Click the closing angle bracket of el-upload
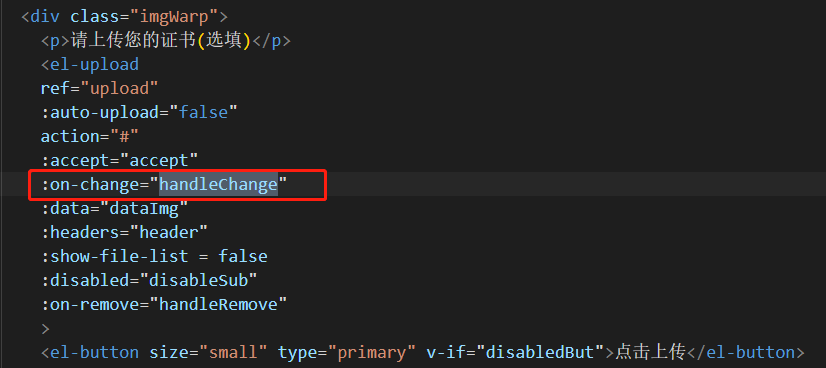The width and height of the screenshot is (826, 368). [45, 329]
